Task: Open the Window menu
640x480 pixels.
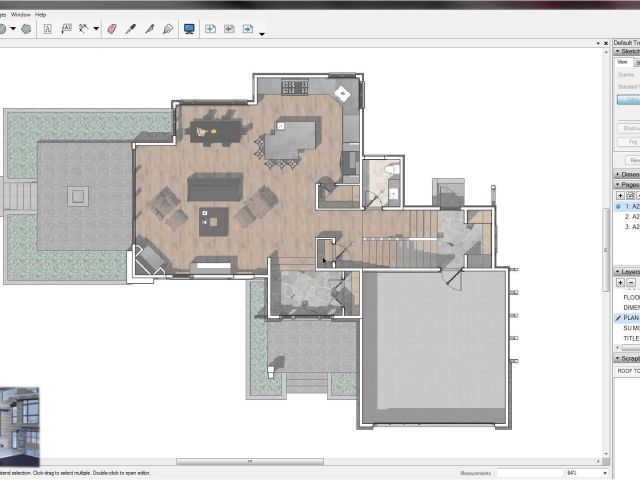Action: (19, 15)
